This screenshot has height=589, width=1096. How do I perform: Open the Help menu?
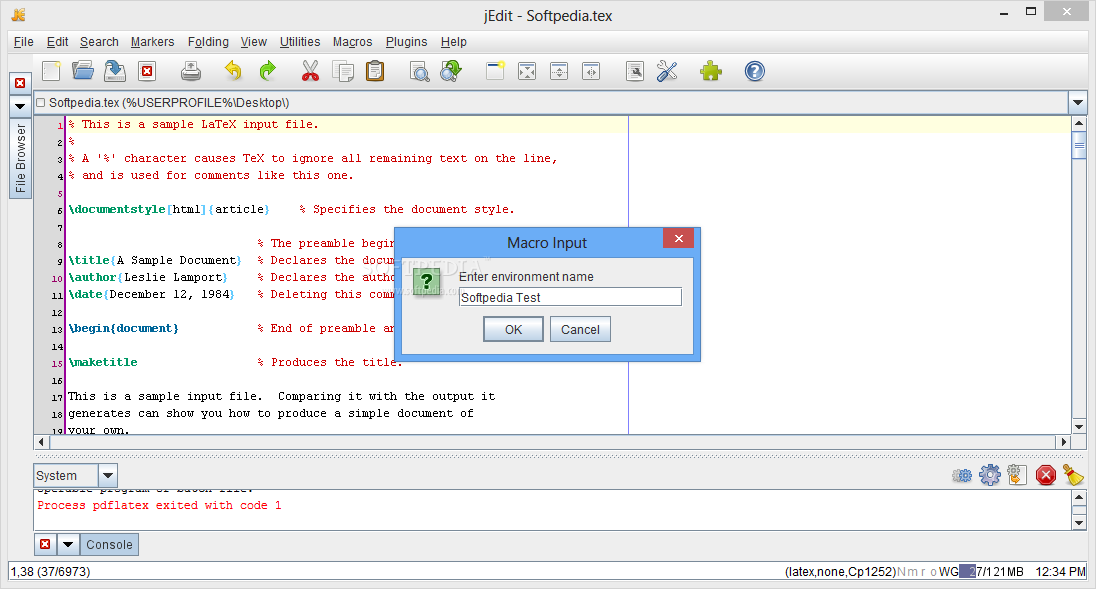(x=454, y=42)
